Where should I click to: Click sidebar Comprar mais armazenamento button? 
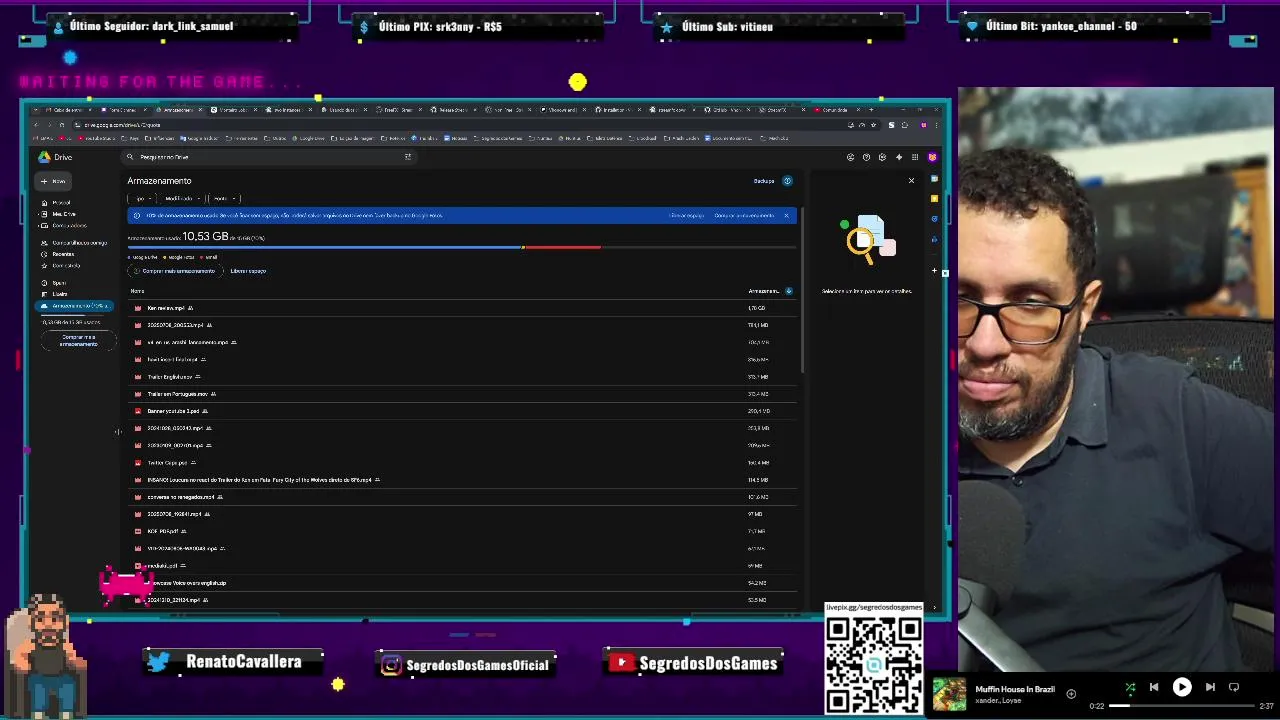[78, 340]
